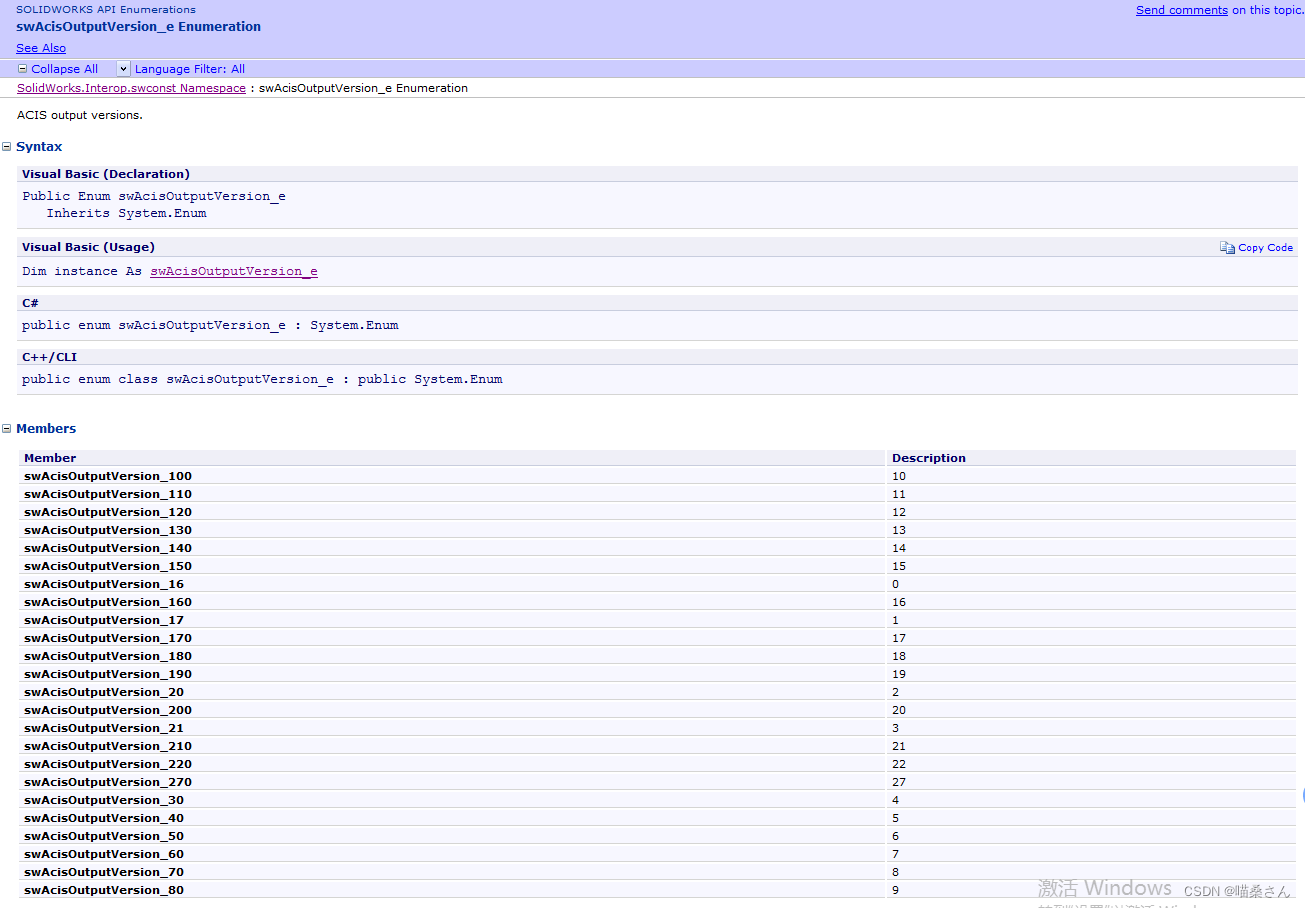
Task: Open SolidWorks.Interop.swconst Namespace link
Action: 131,88
